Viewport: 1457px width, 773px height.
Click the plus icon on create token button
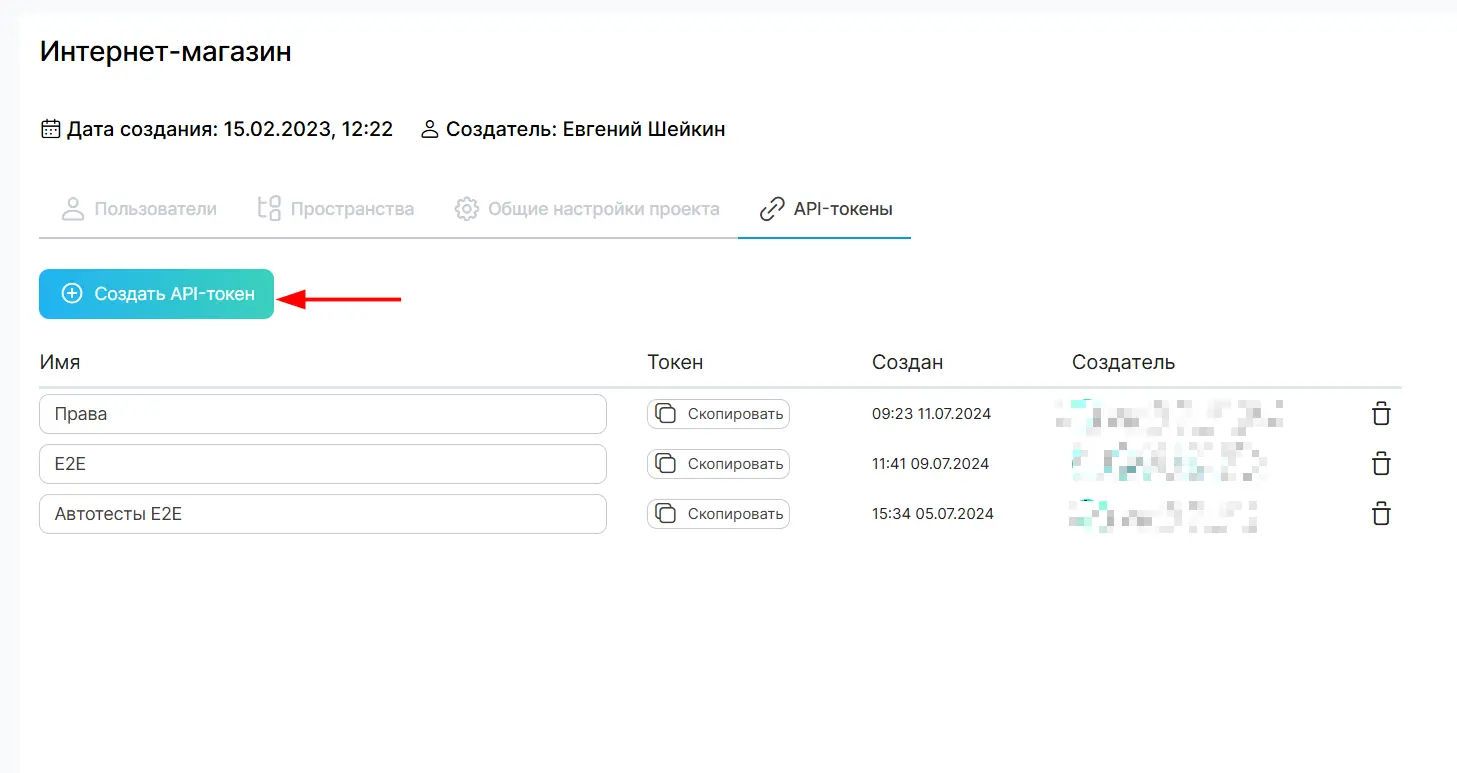tap(72, 294)
